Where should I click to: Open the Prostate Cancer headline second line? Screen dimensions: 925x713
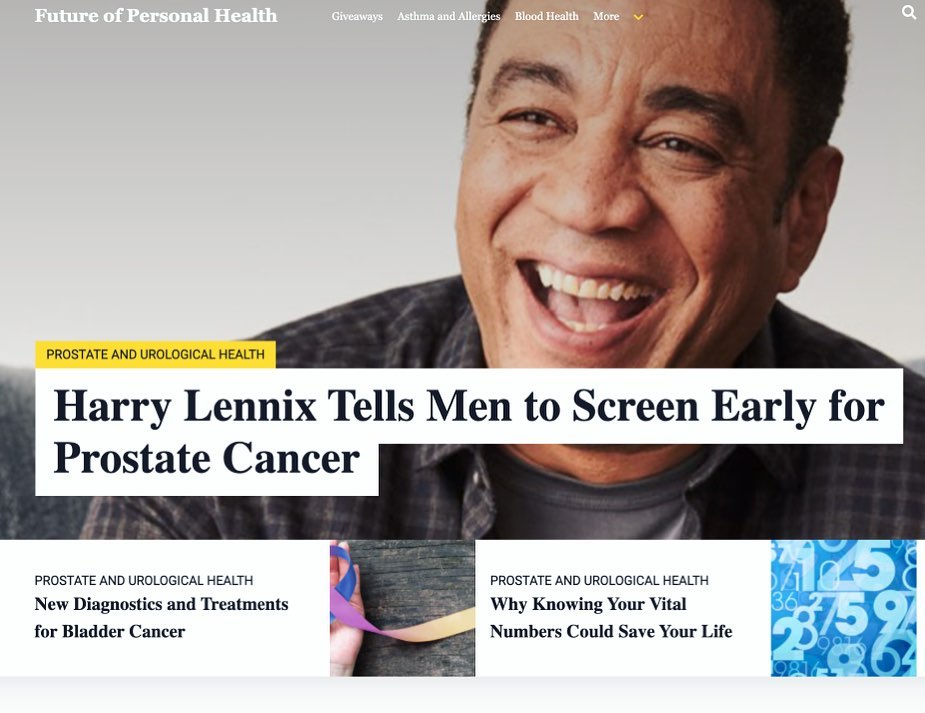206,458
